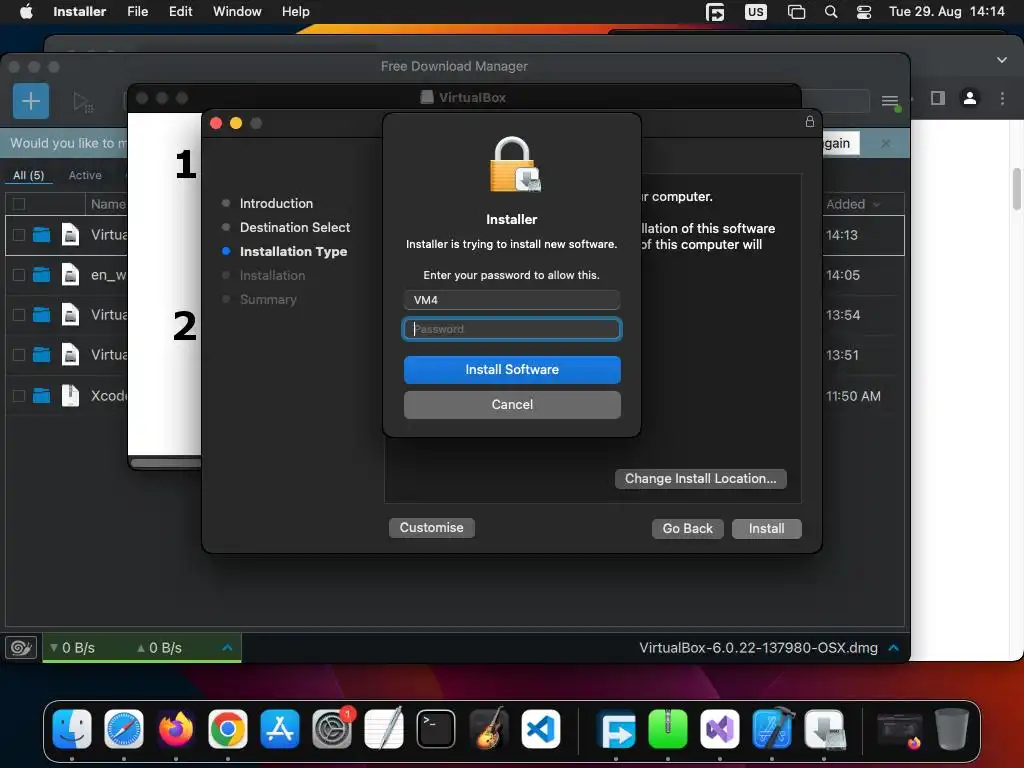Open the File menu
The width and height of the screenshot is (1024, 768).
[x=138, y=12]
